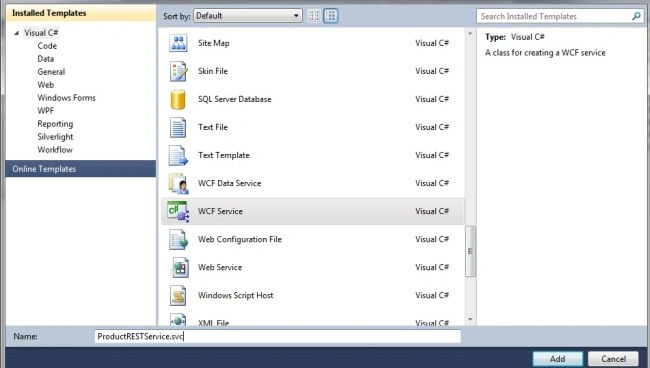
Task: Click the Text File label
Action: pyautogui.click(x=213, y=127)
